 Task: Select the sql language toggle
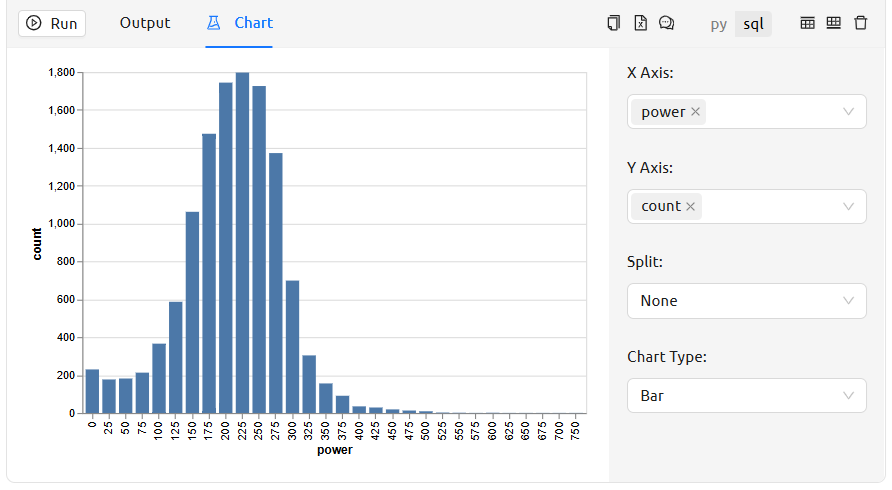(x=753, y=24)
